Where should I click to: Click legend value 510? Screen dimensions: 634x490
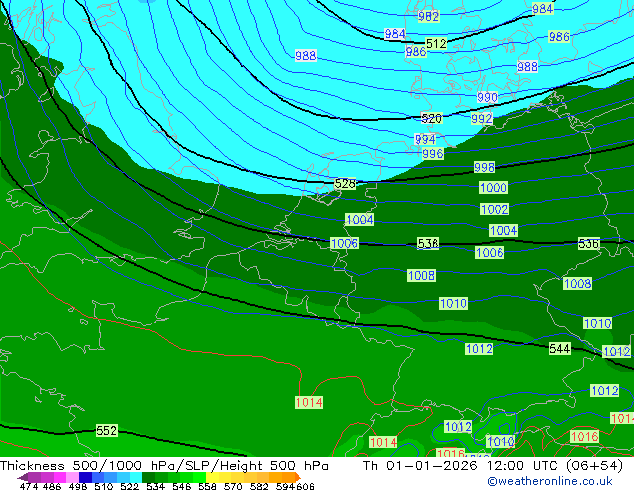point(104,486)
